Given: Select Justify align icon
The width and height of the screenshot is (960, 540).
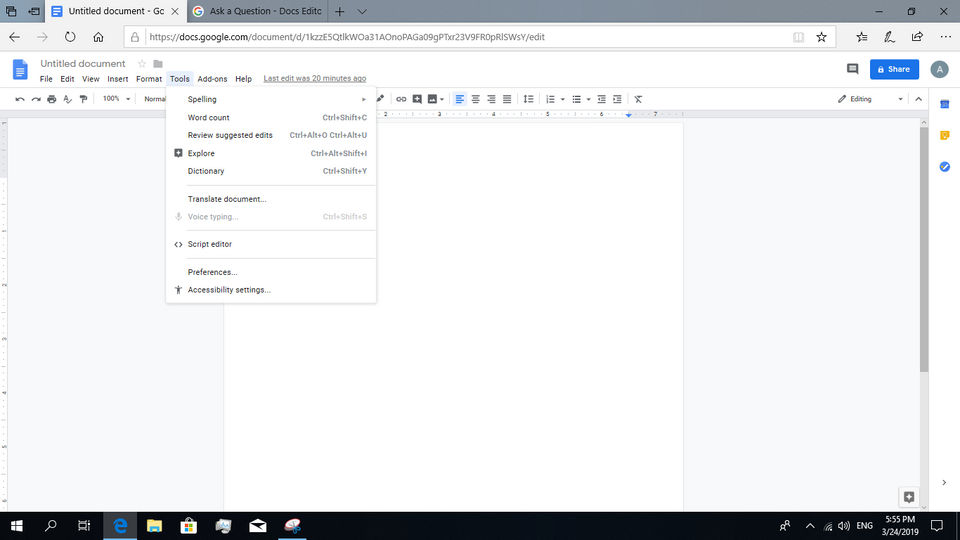Looking at the screenshot, I should click(507, 99).
